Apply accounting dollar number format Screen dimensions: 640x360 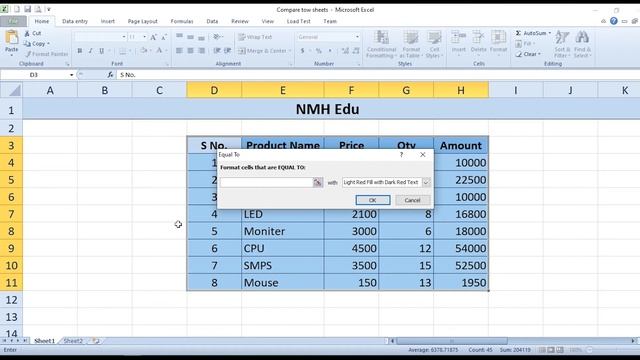302,51
